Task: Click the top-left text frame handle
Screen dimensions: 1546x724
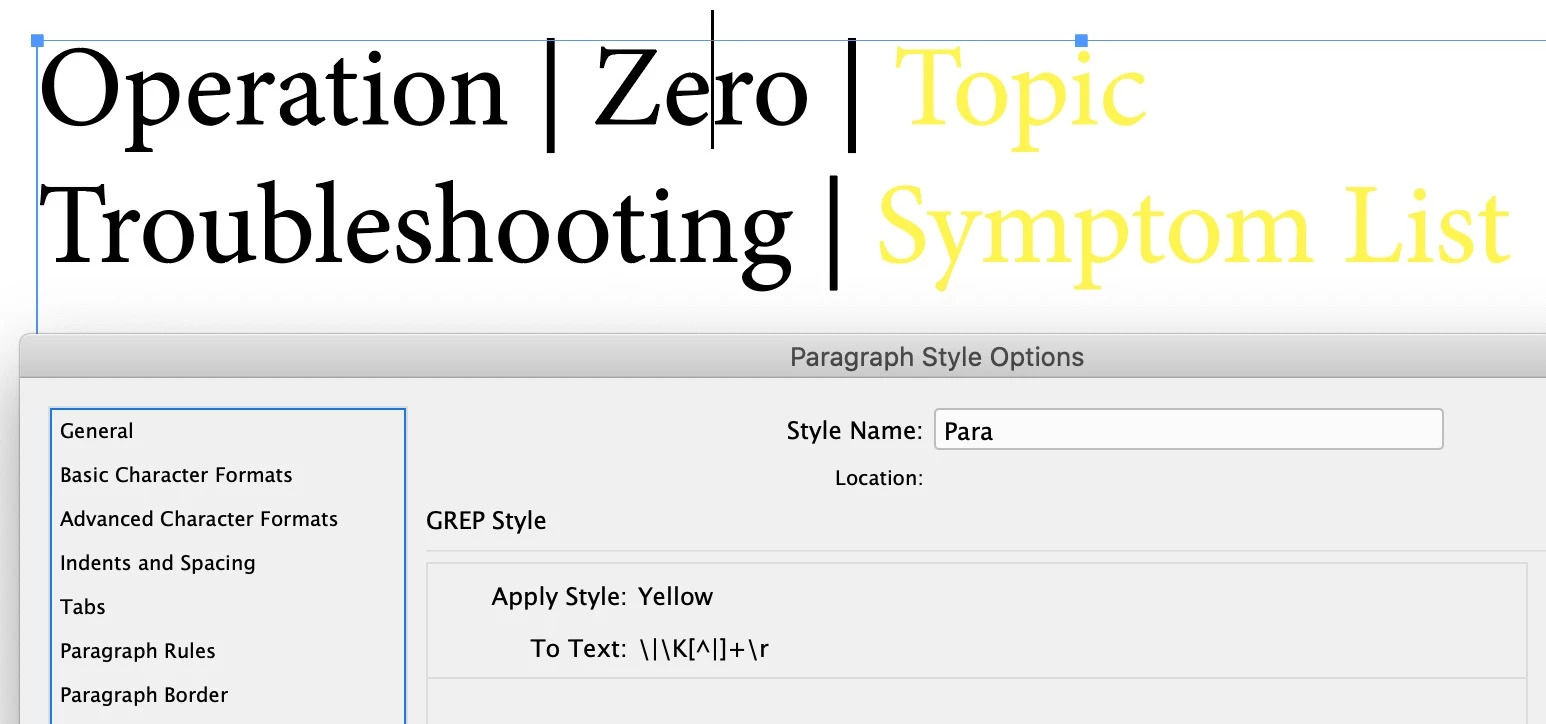Action: pos(38,41)
